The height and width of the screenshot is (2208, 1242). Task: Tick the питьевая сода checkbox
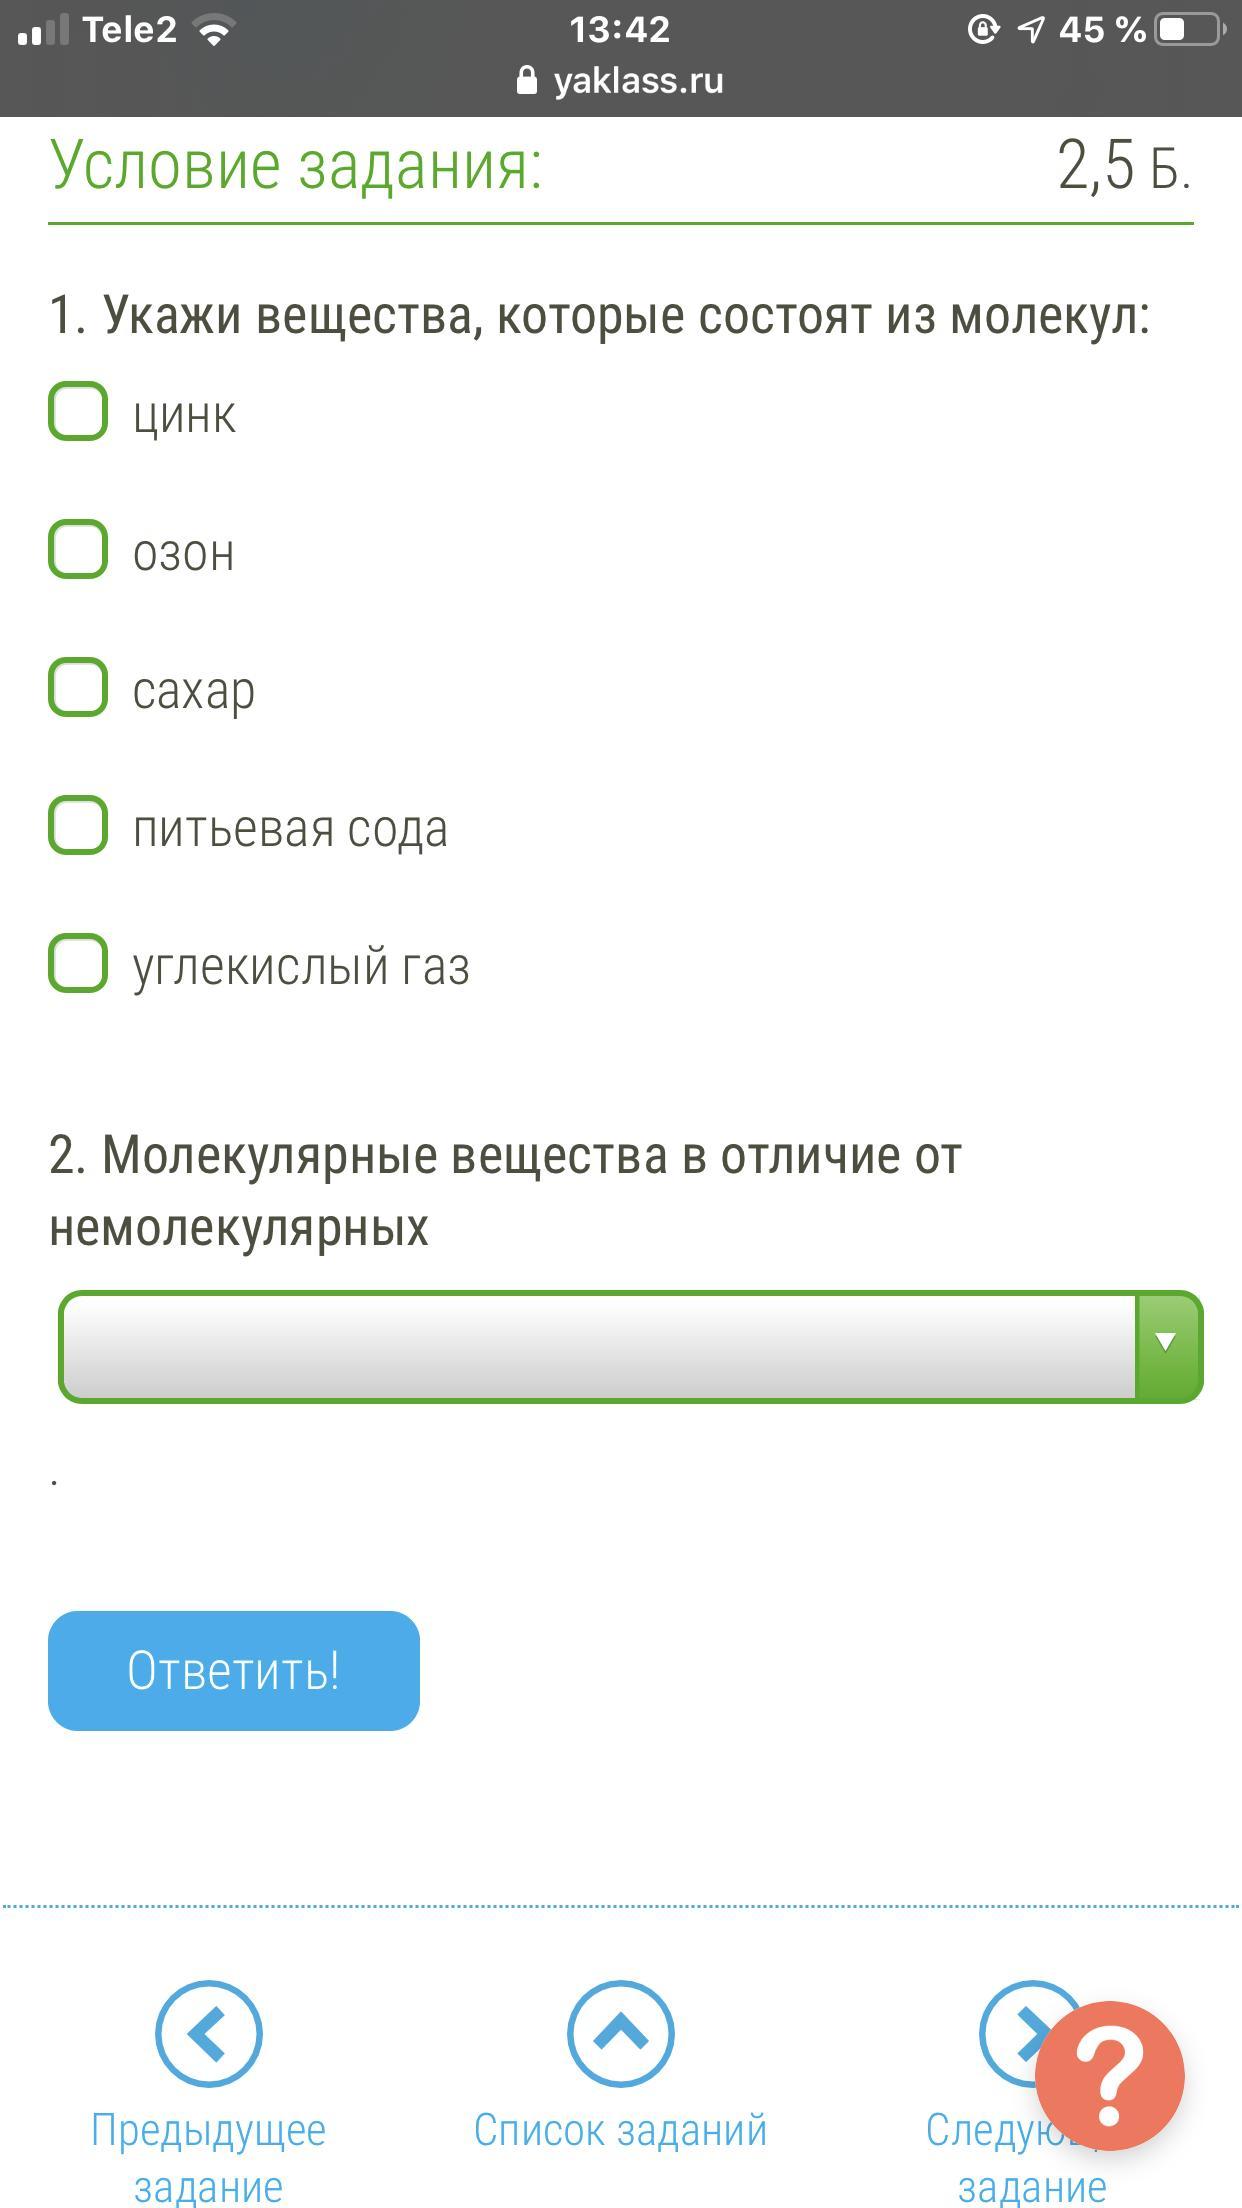point(78,825)
